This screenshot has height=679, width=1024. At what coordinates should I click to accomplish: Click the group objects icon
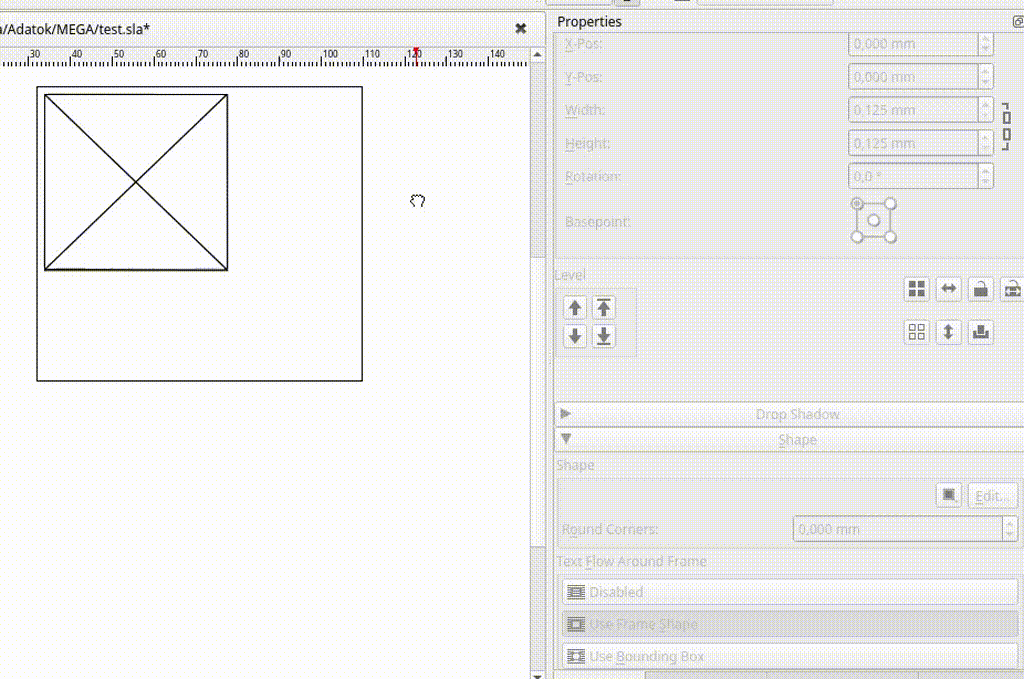pos(916,290)
